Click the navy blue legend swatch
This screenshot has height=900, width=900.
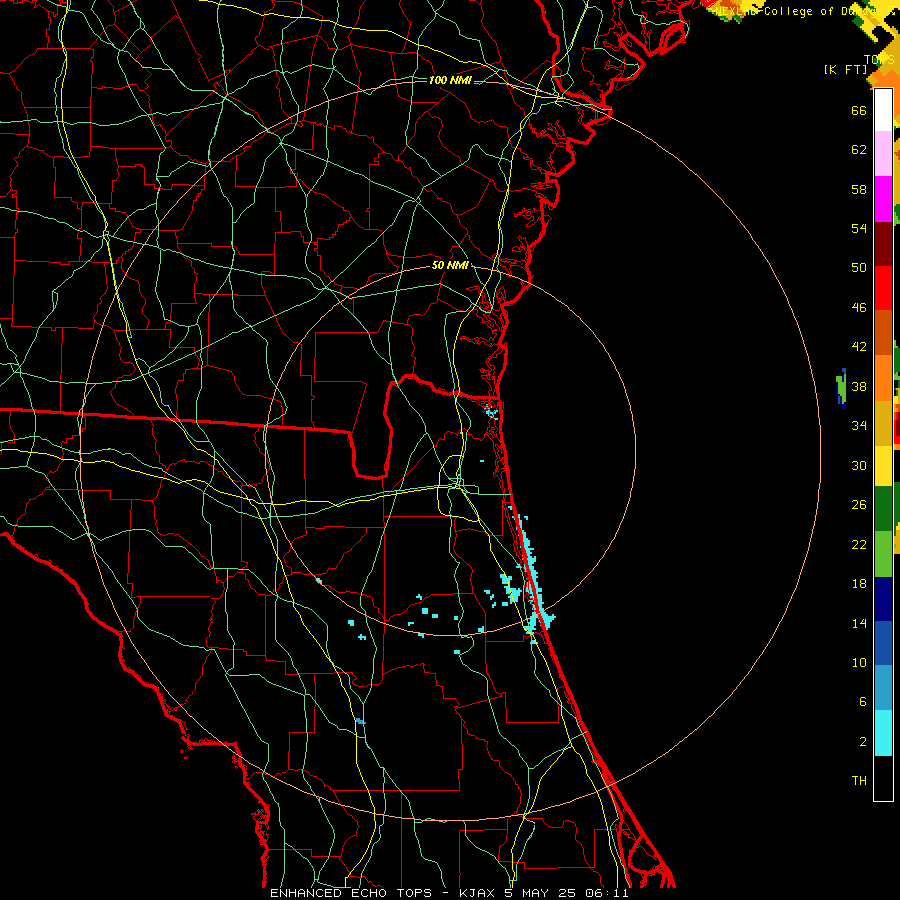(x=883, y=599)
